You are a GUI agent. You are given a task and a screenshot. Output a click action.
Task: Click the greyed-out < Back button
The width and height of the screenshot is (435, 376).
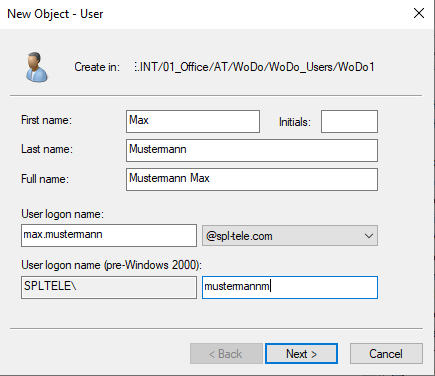(x=226, y=353)
